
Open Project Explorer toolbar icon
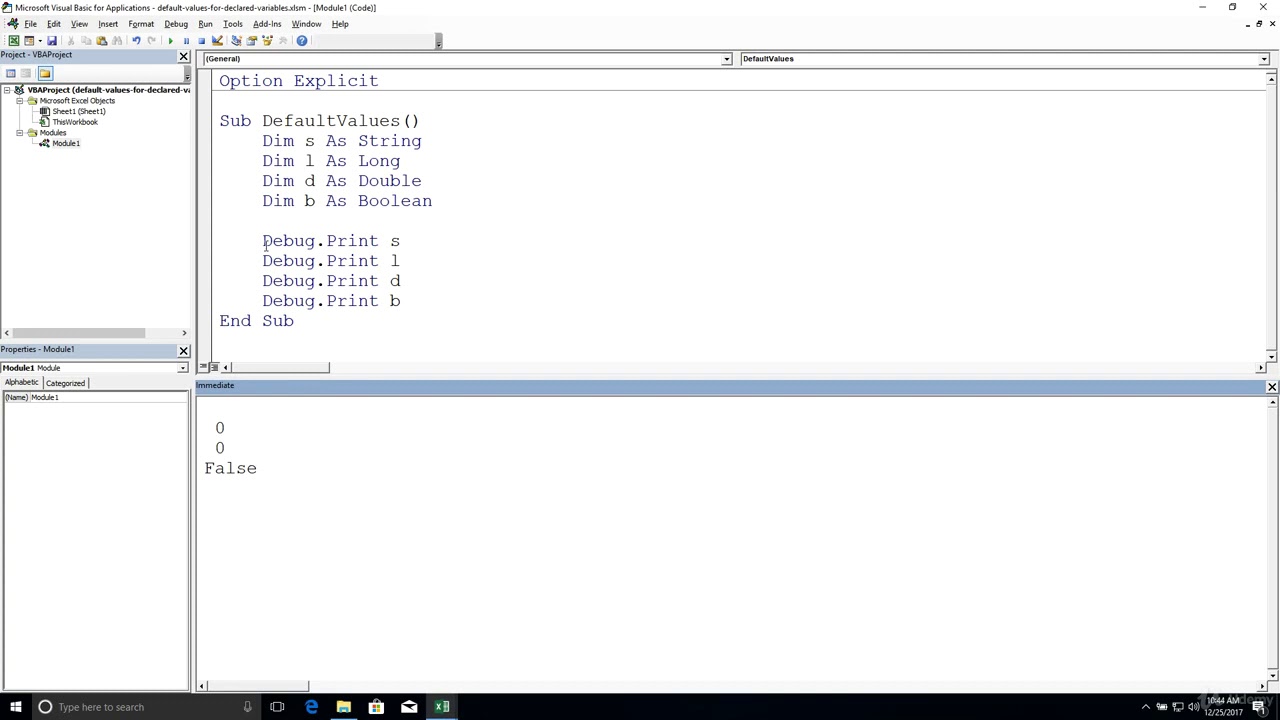236,41
